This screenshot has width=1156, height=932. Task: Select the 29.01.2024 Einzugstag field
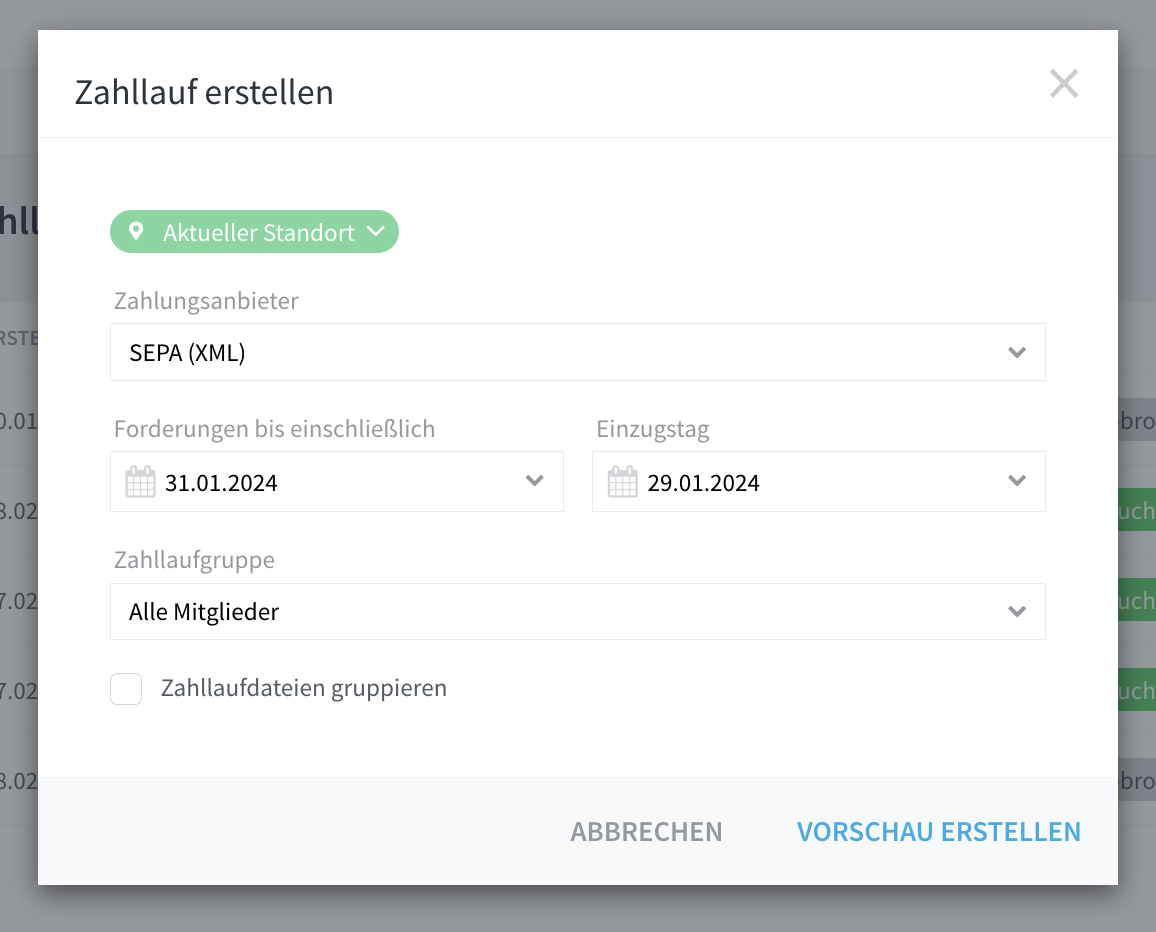(818, 481)
